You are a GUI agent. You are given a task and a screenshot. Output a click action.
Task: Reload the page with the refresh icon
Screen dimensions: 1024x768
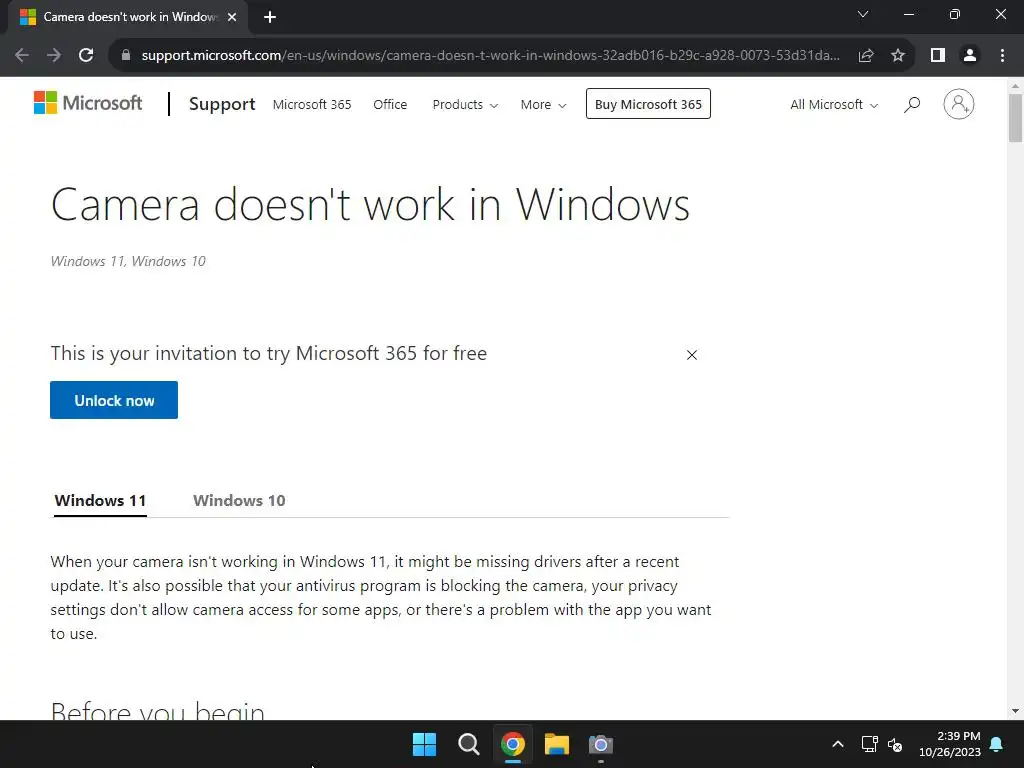86,56
